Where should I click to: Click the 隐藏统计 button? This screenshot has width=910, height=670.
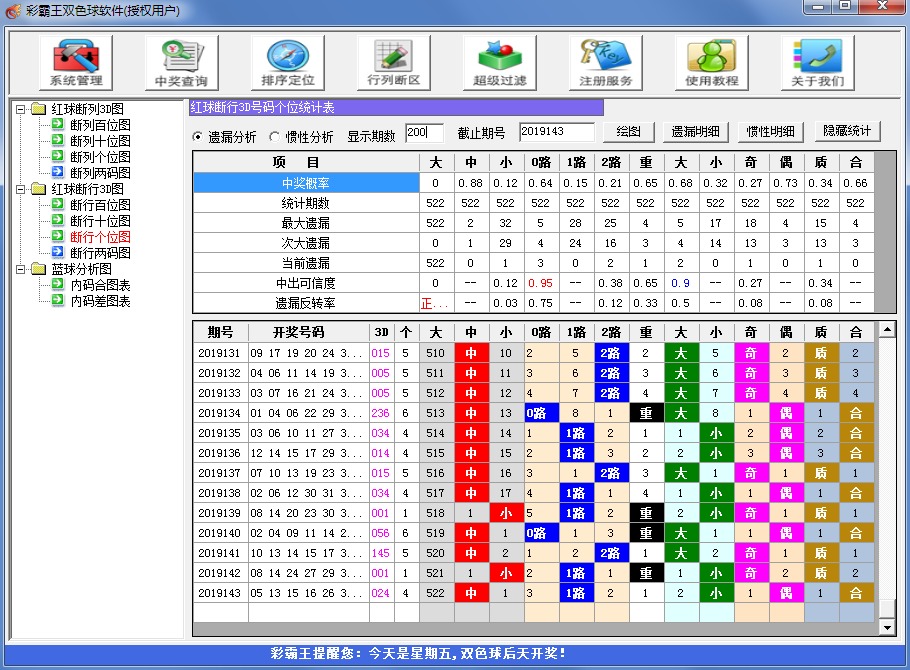pyautogui.click(x=849, y=131)
